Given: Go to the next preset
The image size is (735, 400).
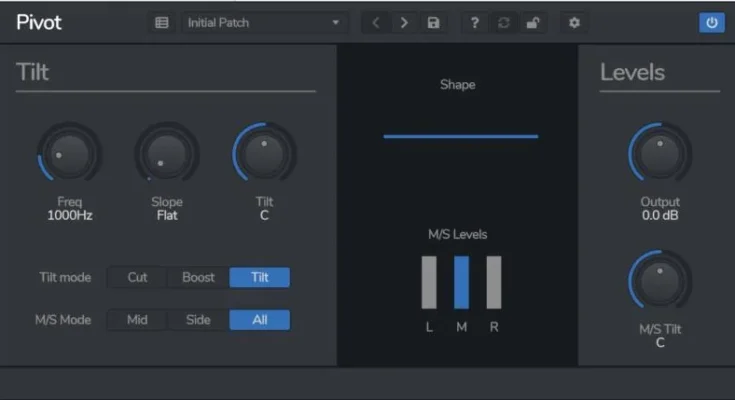Looking at the screenshot, I should tap(404, 23).
